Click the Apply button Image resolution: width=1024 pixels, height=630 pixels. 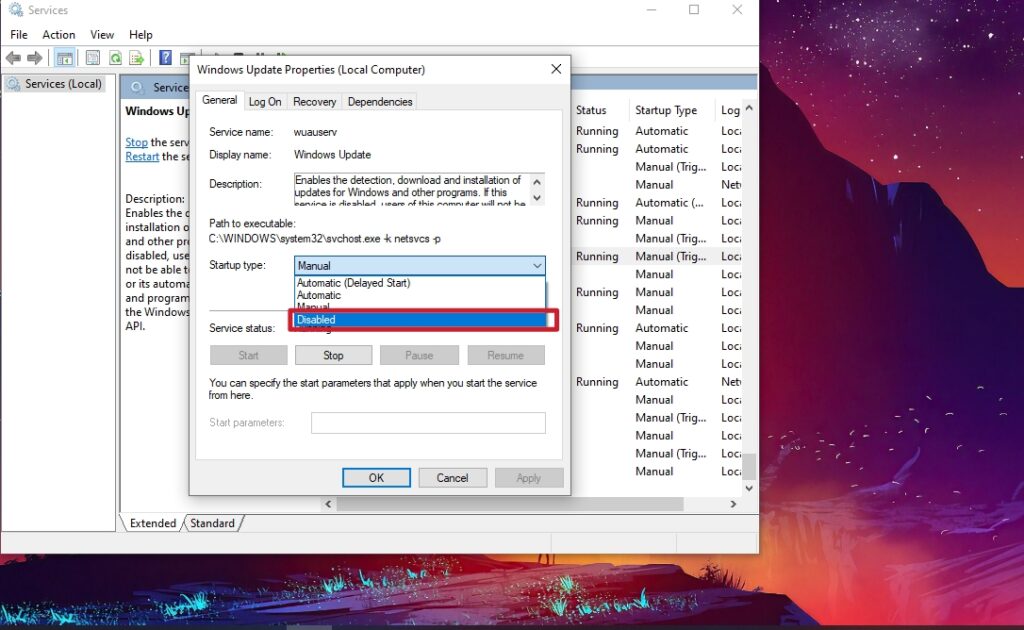(528, 478)
